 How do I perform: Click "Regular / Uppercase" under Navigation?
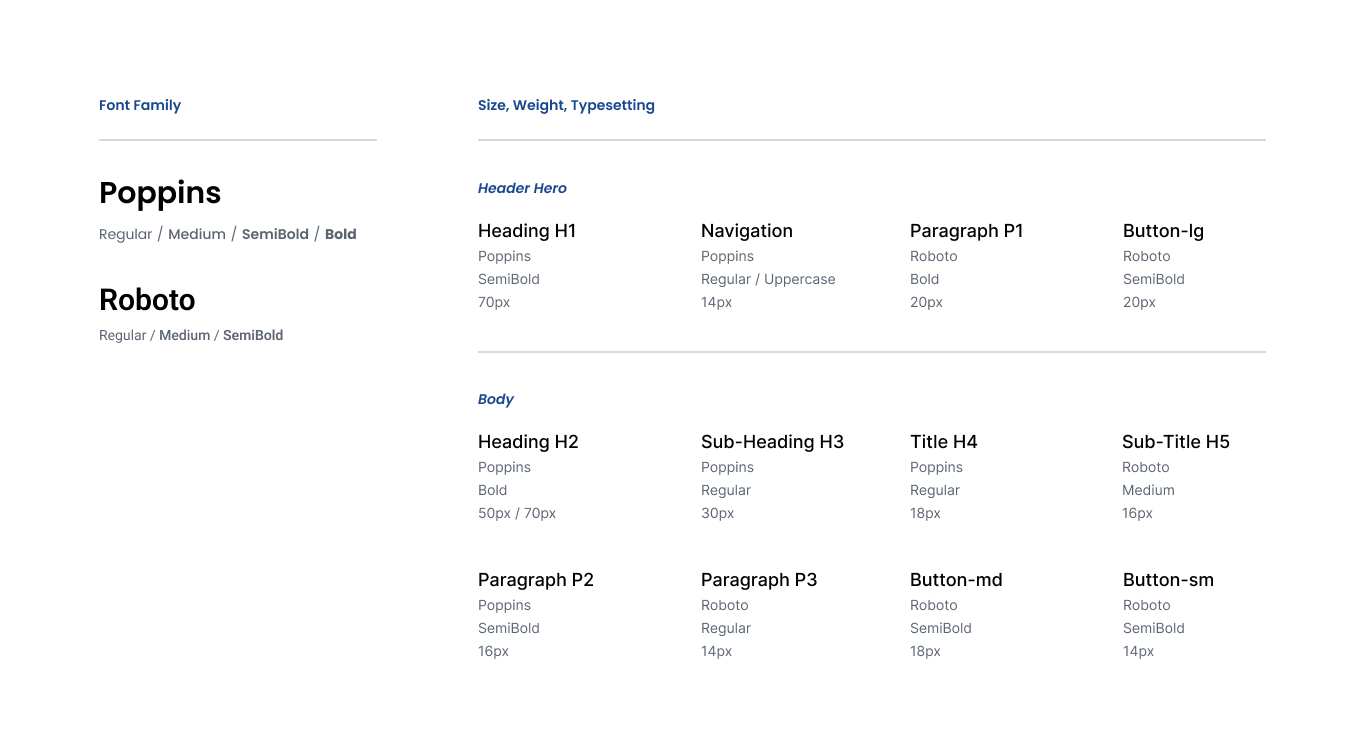[x=768, y=279]
